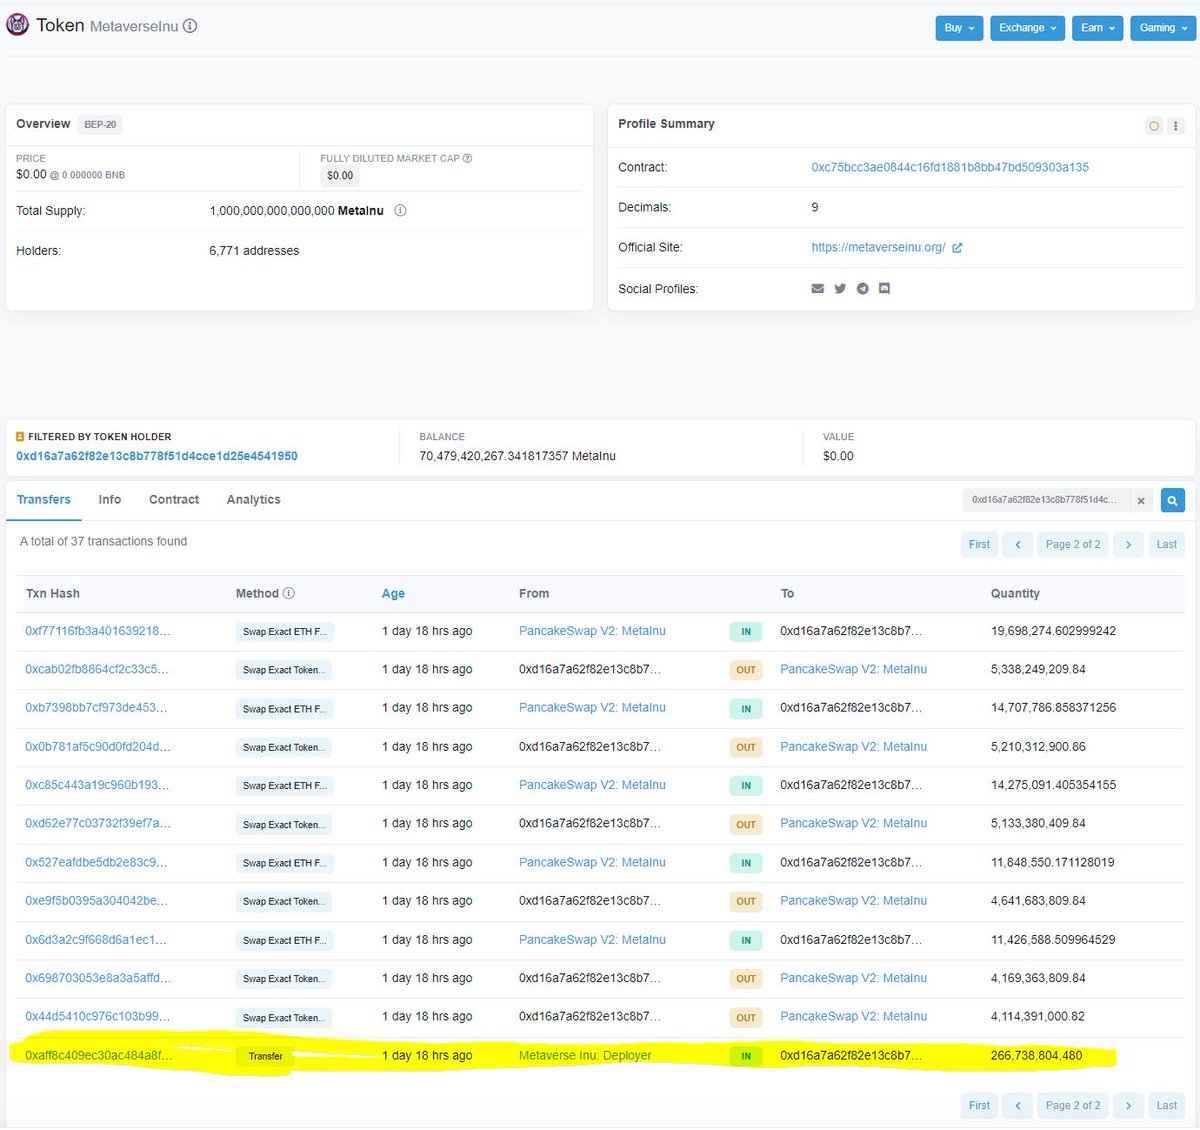
Task: Click the 6,771 addresses holders value
Action: [254, 251]
